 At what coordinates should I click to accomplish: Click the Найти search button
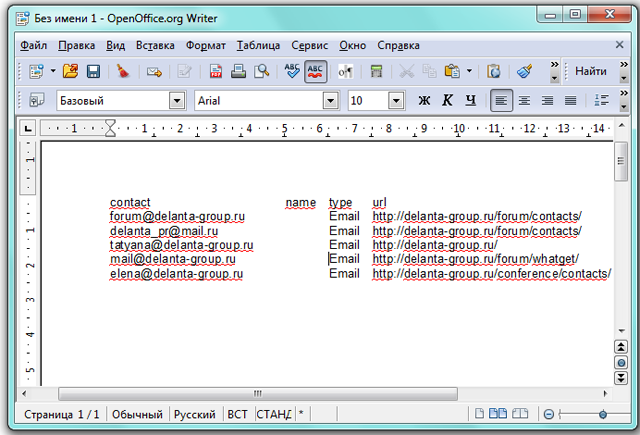click(591, 71)
